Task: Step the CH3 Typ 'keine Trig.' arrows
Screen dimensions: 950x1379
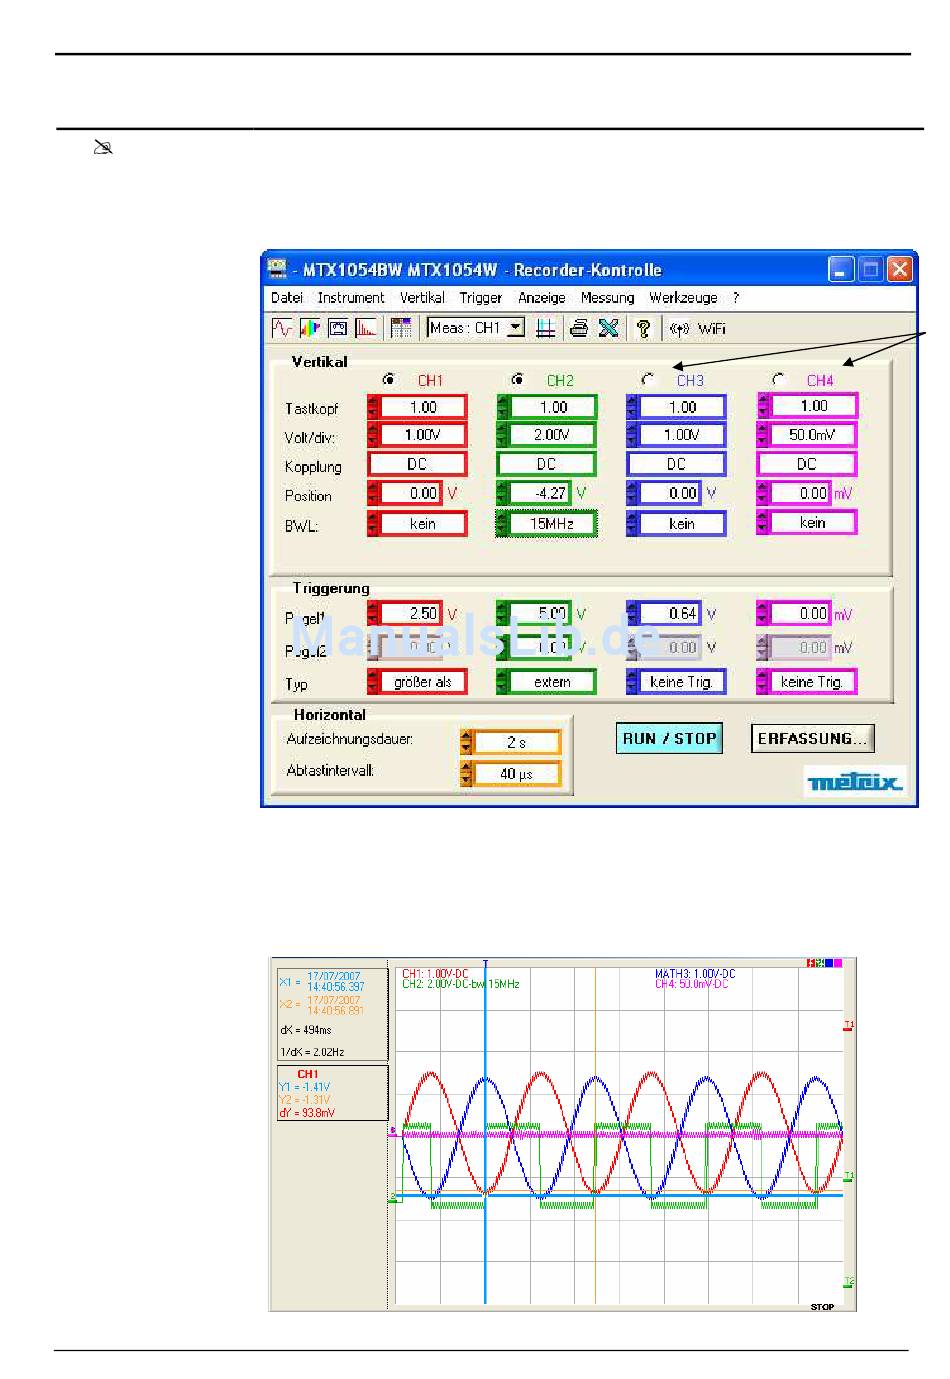Action: 633,682
